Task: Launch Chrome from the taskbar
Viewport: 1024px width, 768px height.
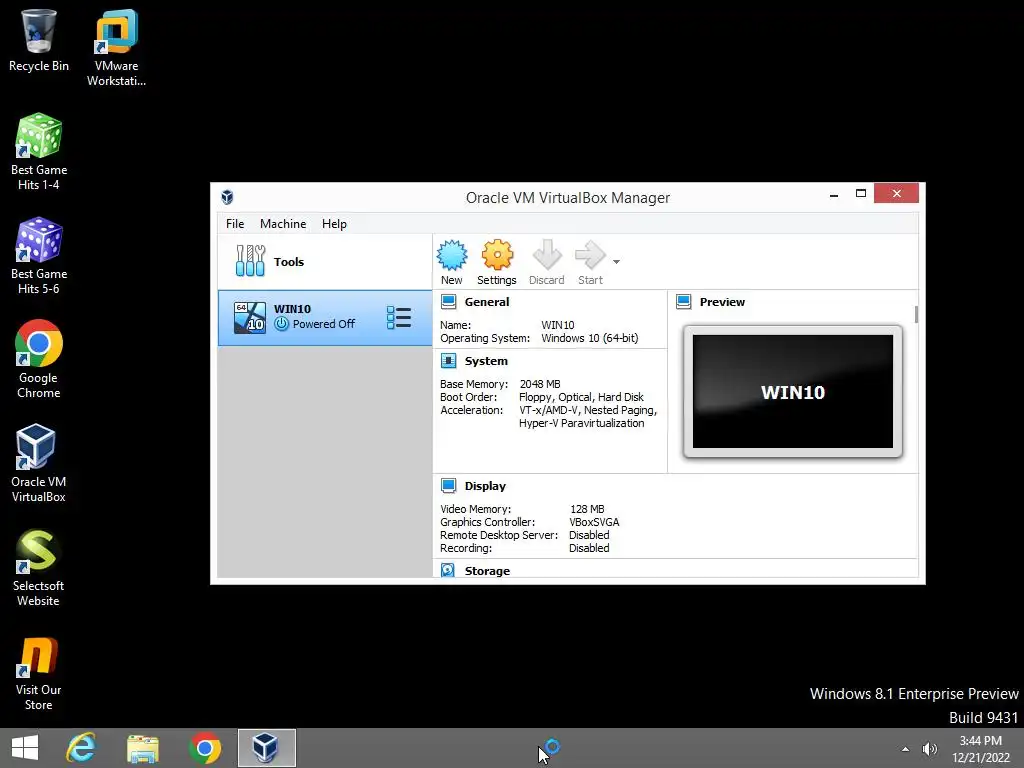Action: (204, 748)
